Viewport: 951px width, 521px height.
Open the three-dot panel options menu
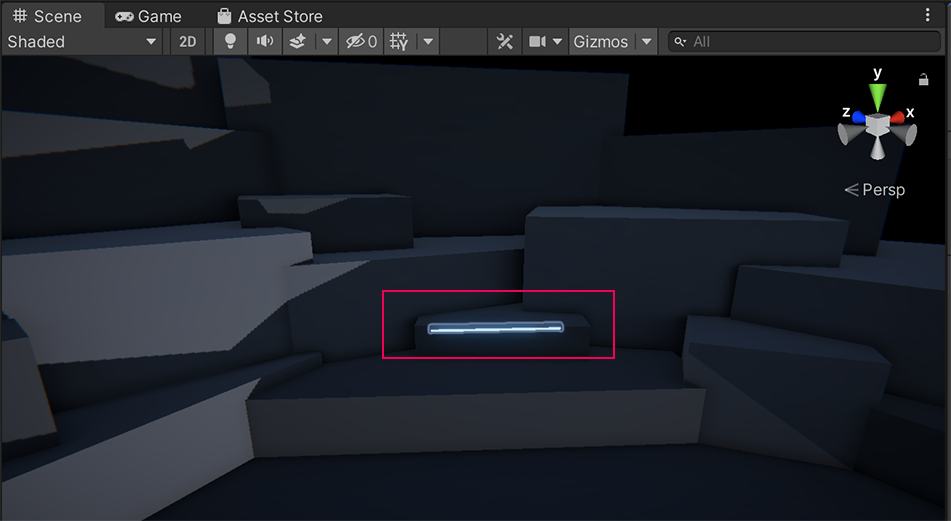tap(927, 15)
